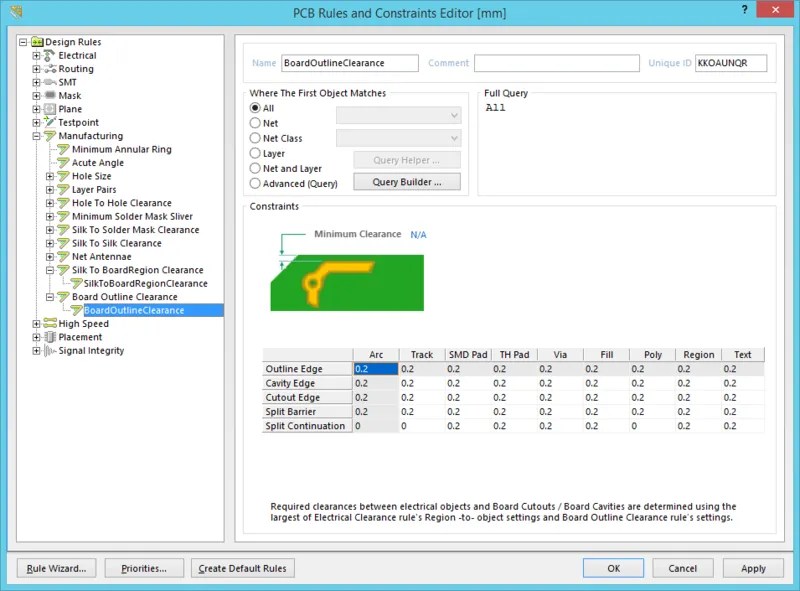800x591 pixels.
Task: Select the Advanced (Query) radio button
Action: coord(255,183)
